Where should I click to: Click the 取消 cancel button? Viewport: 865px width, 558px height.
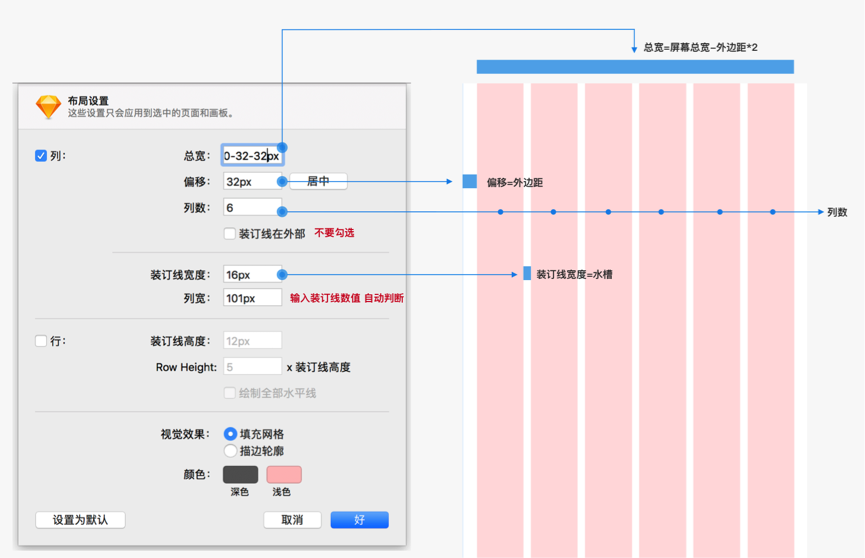click(x=292, y=520)
